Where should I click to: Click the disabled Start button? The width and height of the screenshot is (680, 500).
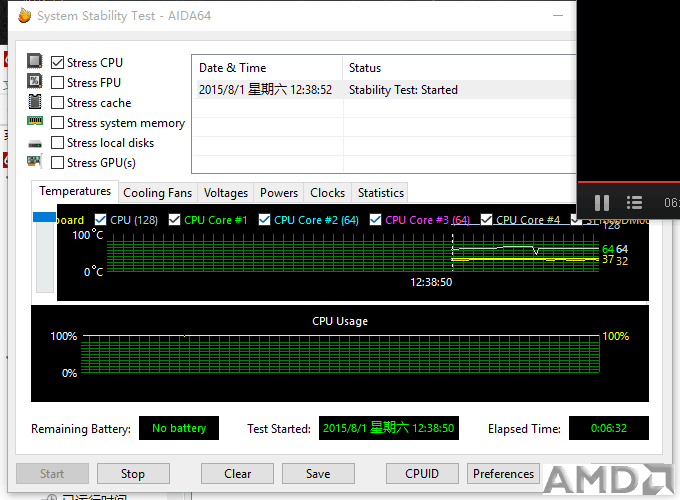(52, 474)
